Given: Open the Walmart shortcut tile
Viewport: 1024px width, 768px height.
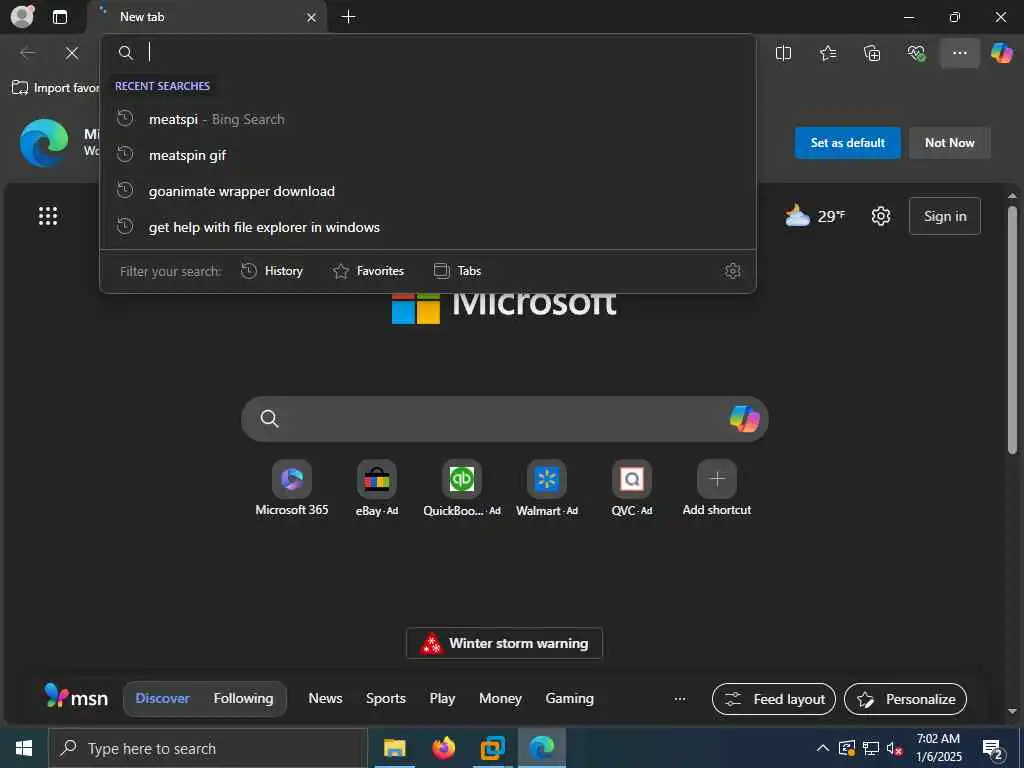Looking at the screenshot, I should pyautogui.click(x=547, y=488).
